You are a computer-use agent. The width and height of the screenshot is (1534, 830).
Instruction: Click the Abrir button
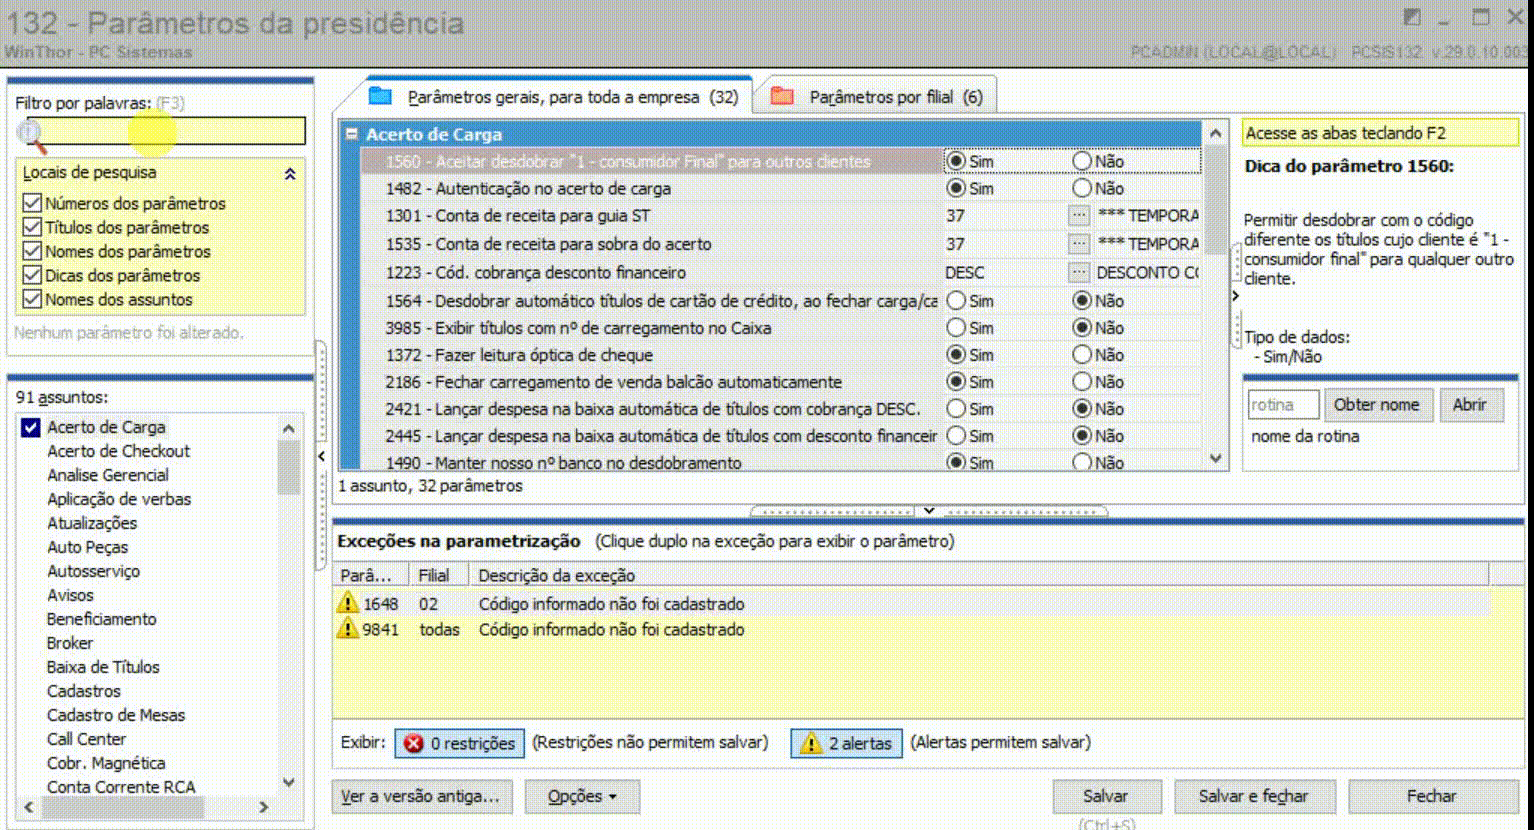point(1470,405)
